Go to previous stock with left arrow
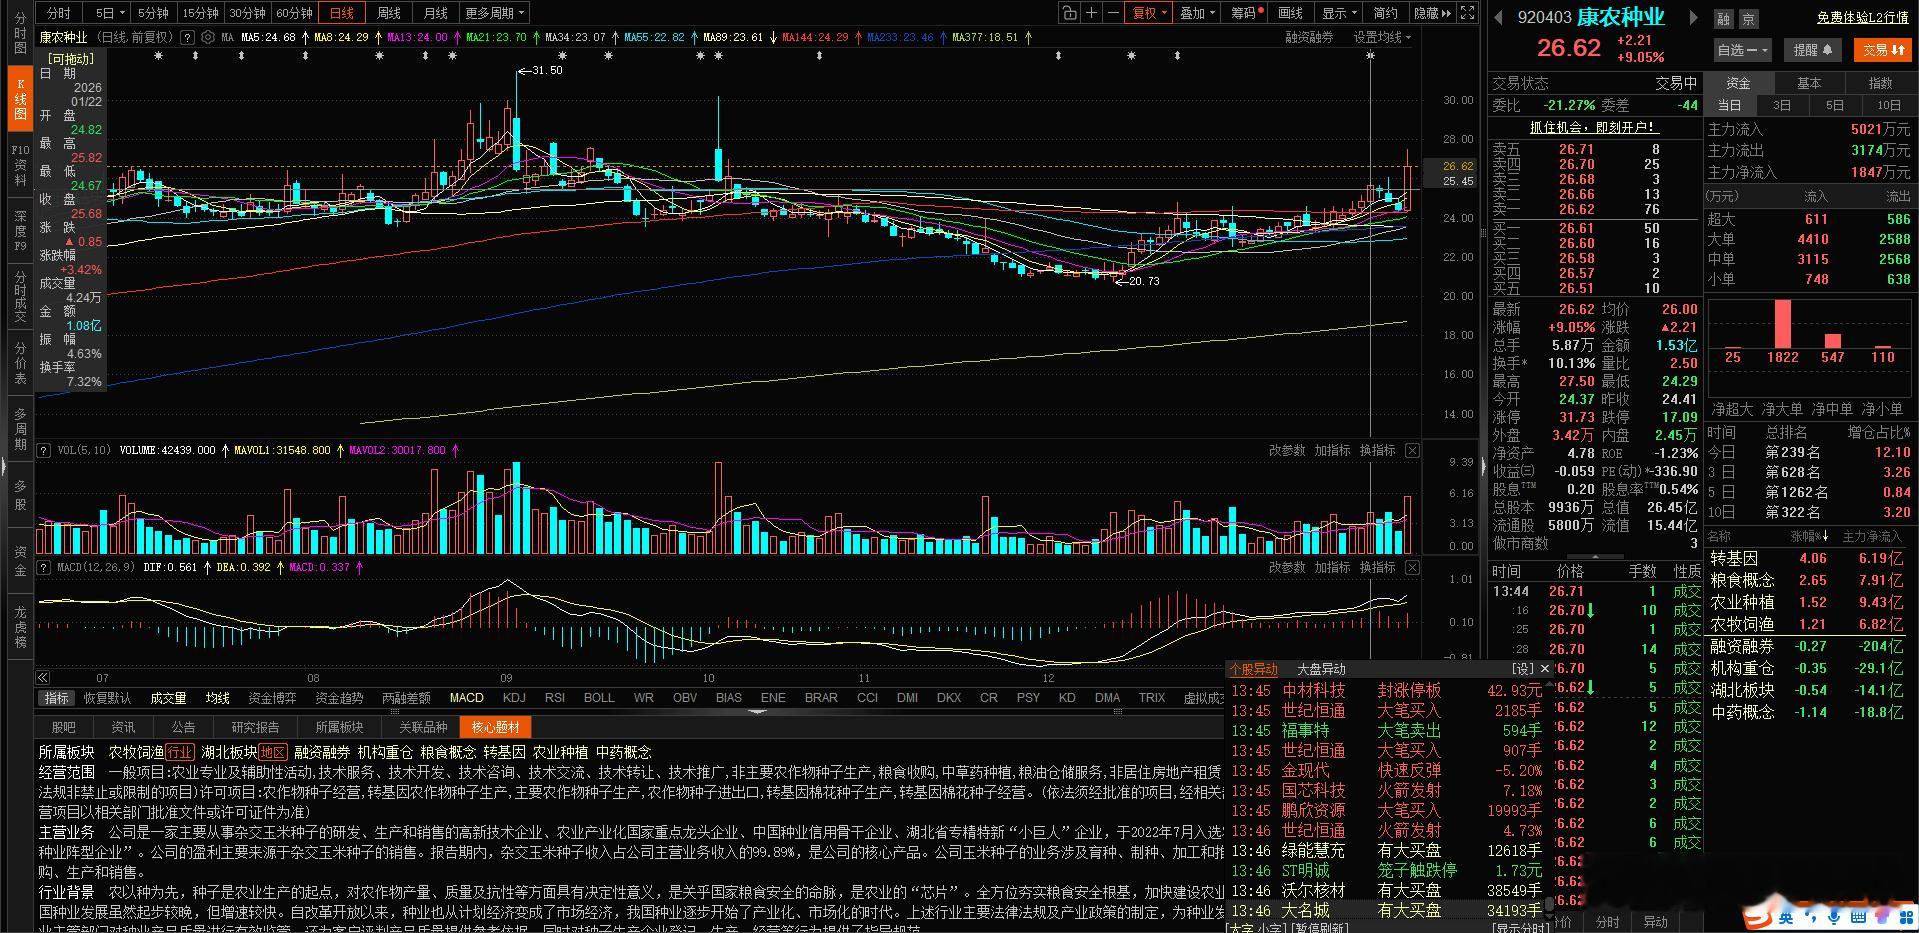 tap(1499, 17)
